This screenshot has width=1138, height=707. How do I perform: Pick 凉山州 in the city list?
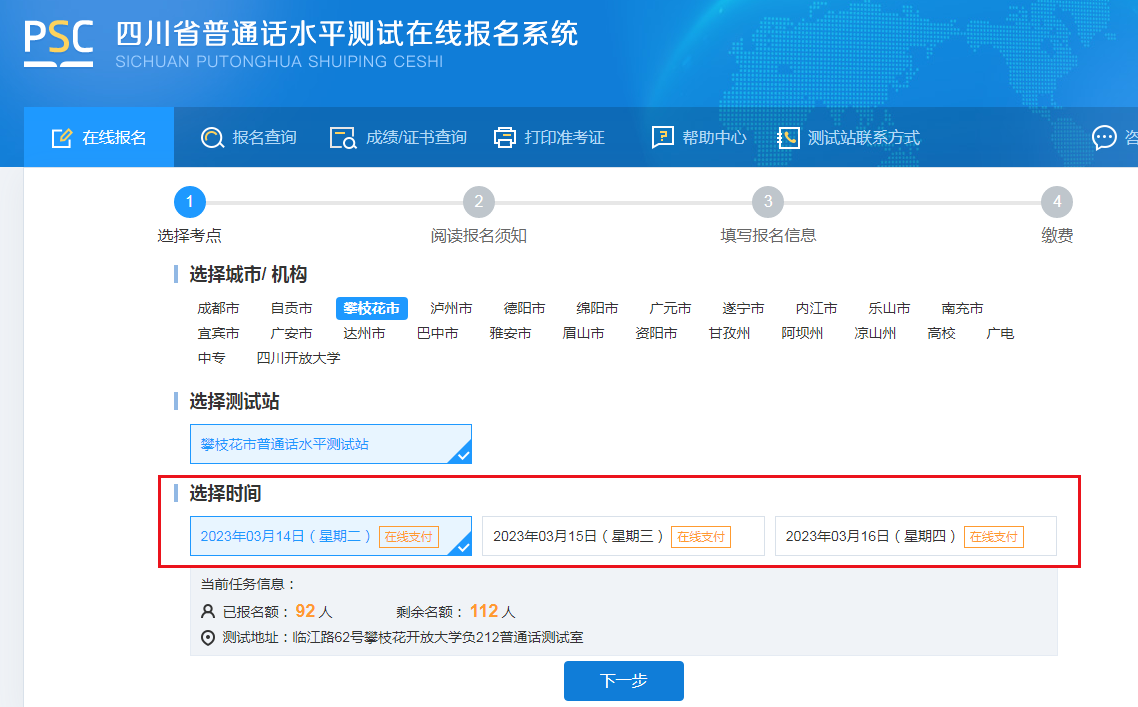(875, 333)
